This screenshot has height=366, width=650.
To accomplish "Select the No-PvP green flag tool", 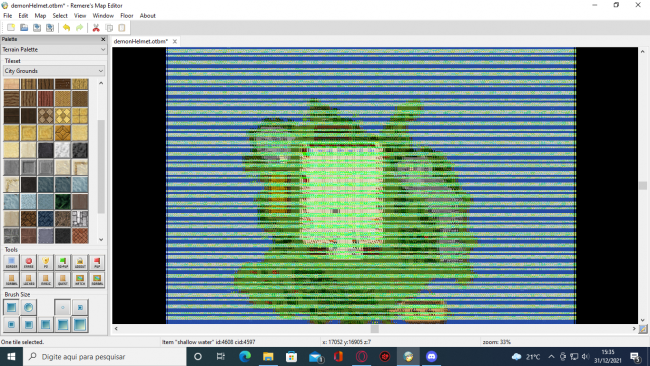I will pos(63,262).
